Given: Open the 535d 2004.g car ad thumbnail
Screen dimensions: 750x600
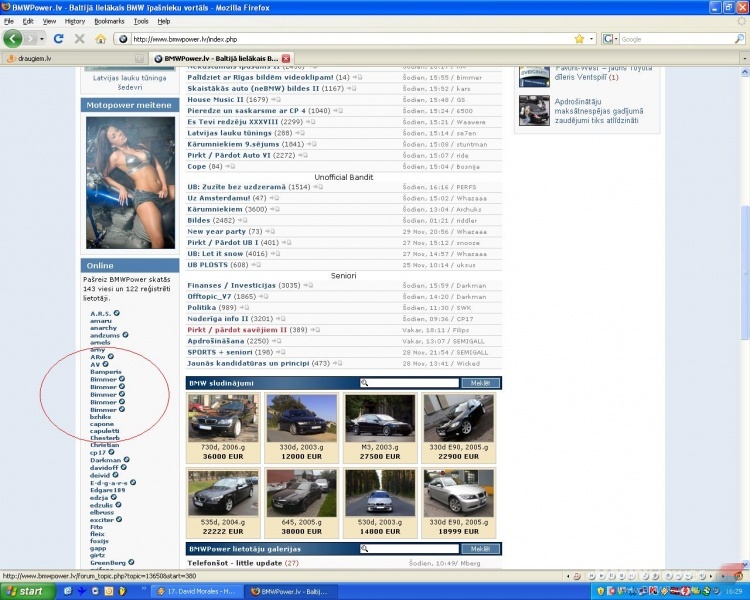Looking at the screenshot, I should tap(223, 493).
